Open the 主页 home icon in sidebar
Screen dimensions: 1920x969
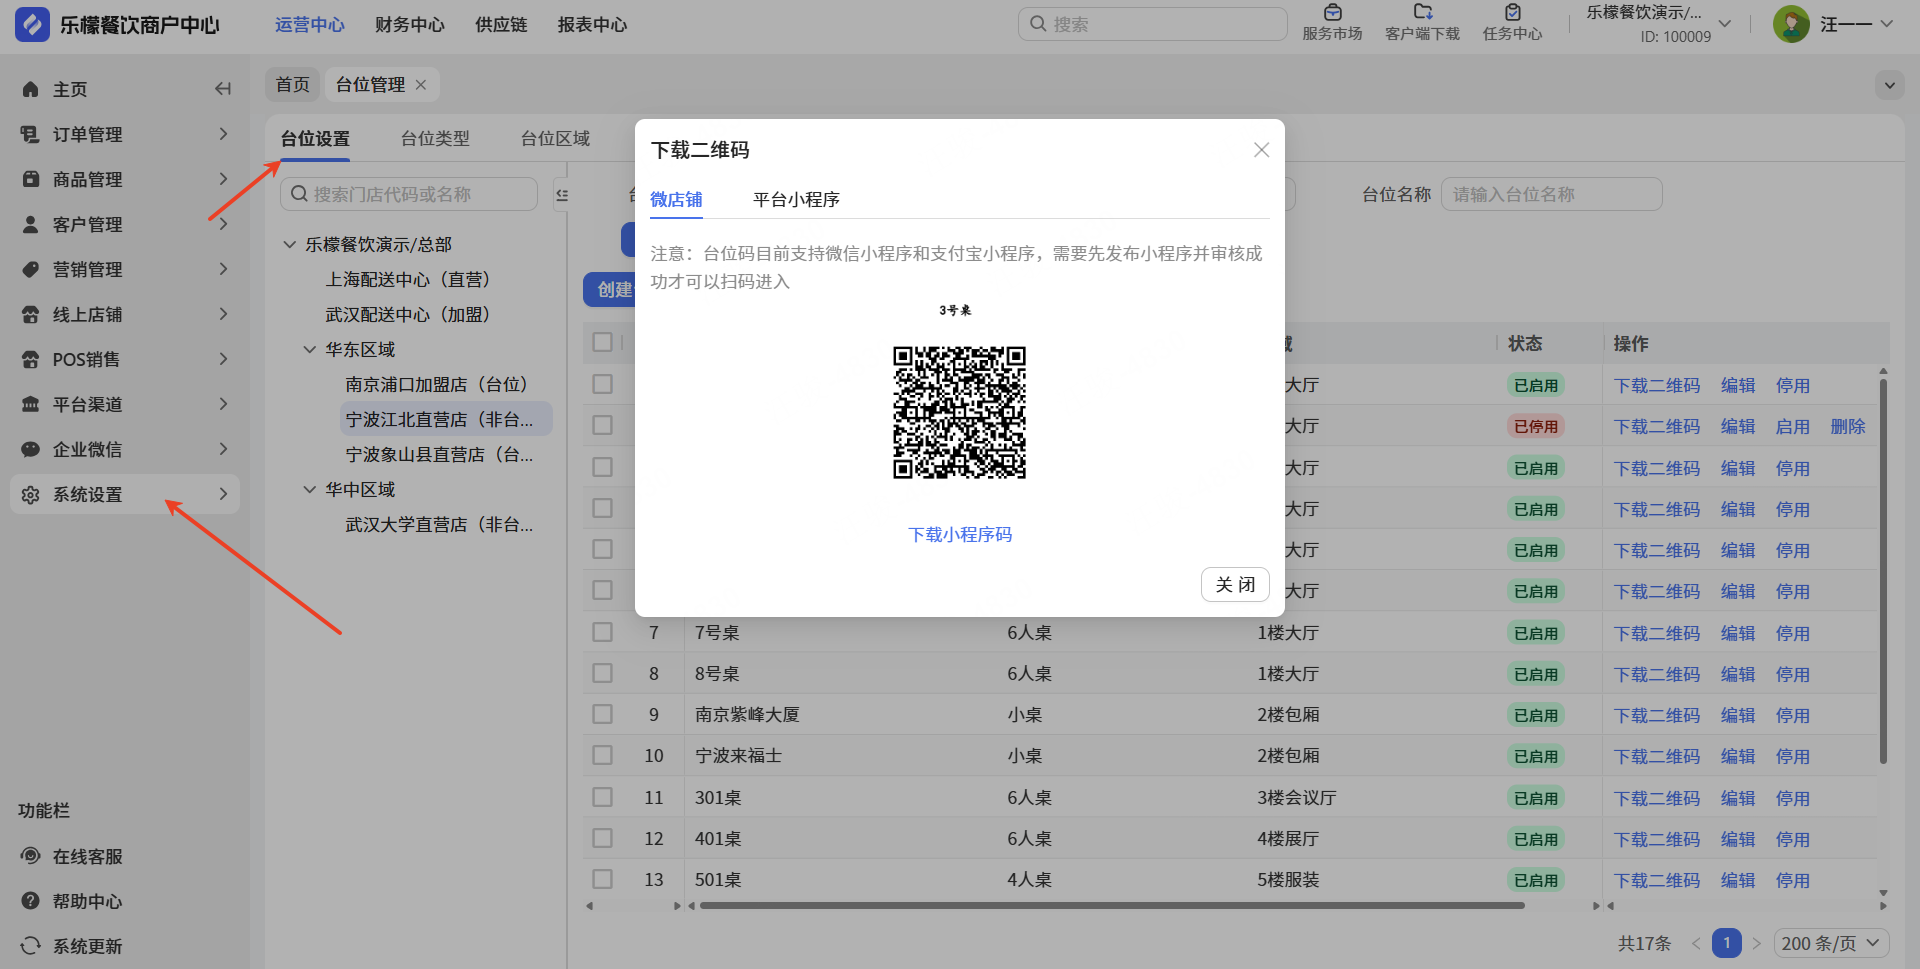[31, 89]
